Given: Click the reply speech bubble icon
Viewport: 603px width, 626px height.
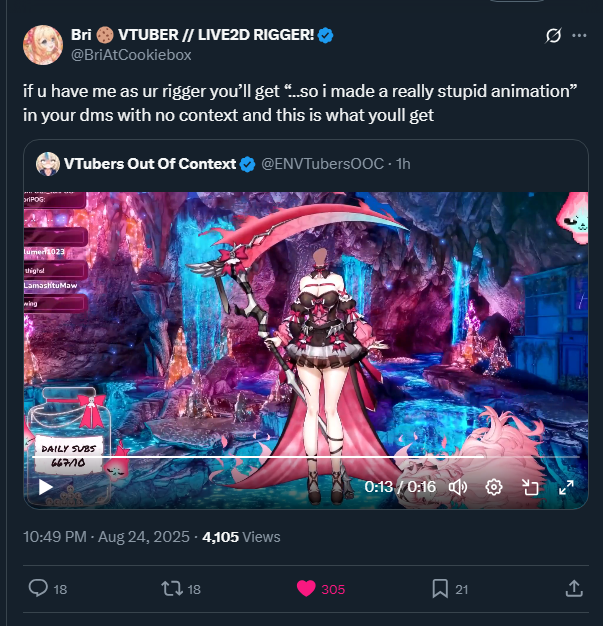Looking at the screenshot, I should 38,588.
